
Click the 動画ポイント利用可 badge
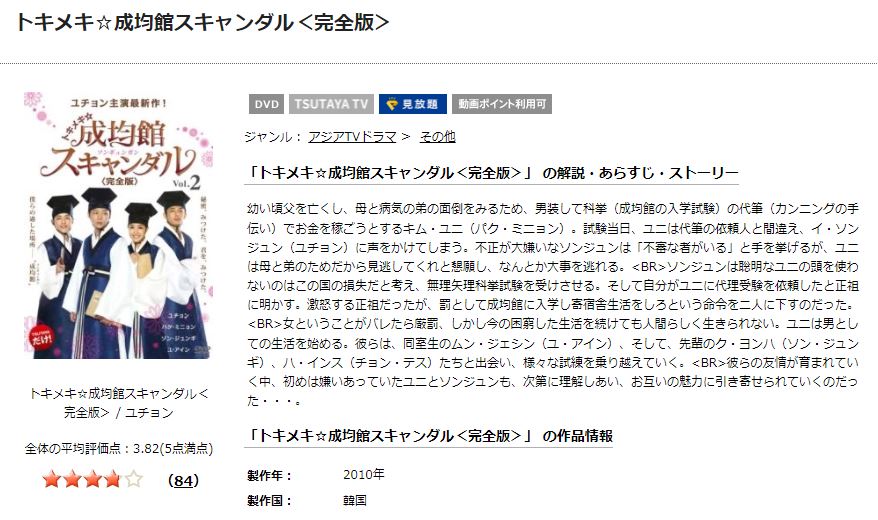click(x=502, y=104)
